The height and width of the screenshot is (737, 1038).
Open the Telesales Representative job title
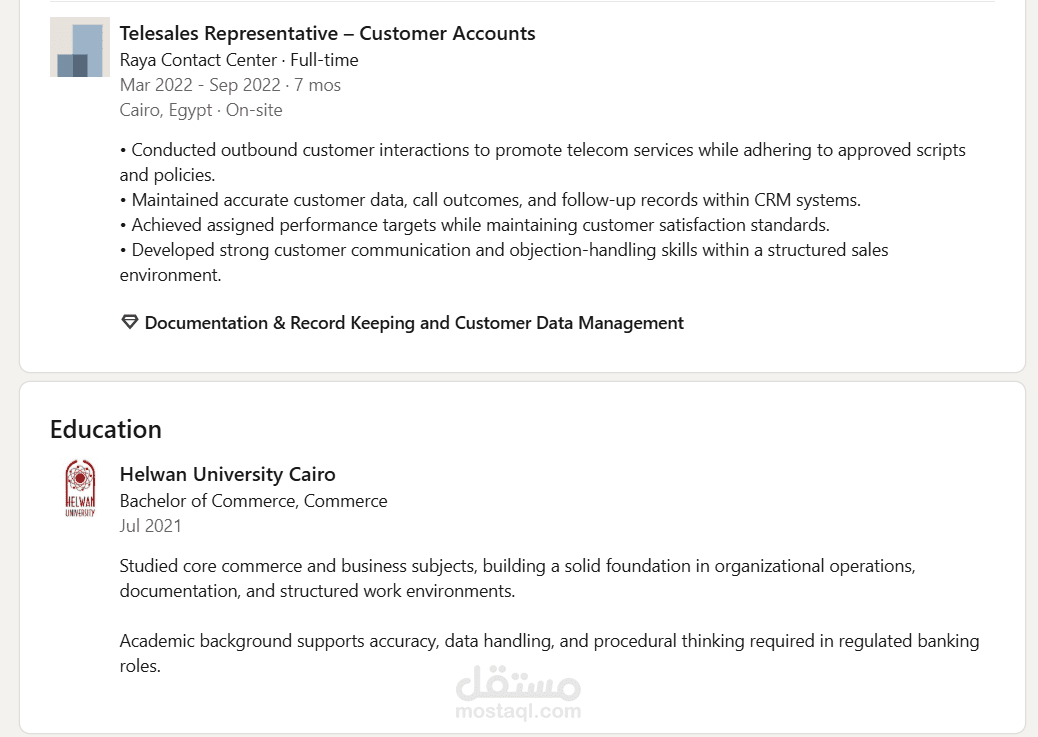327,33
